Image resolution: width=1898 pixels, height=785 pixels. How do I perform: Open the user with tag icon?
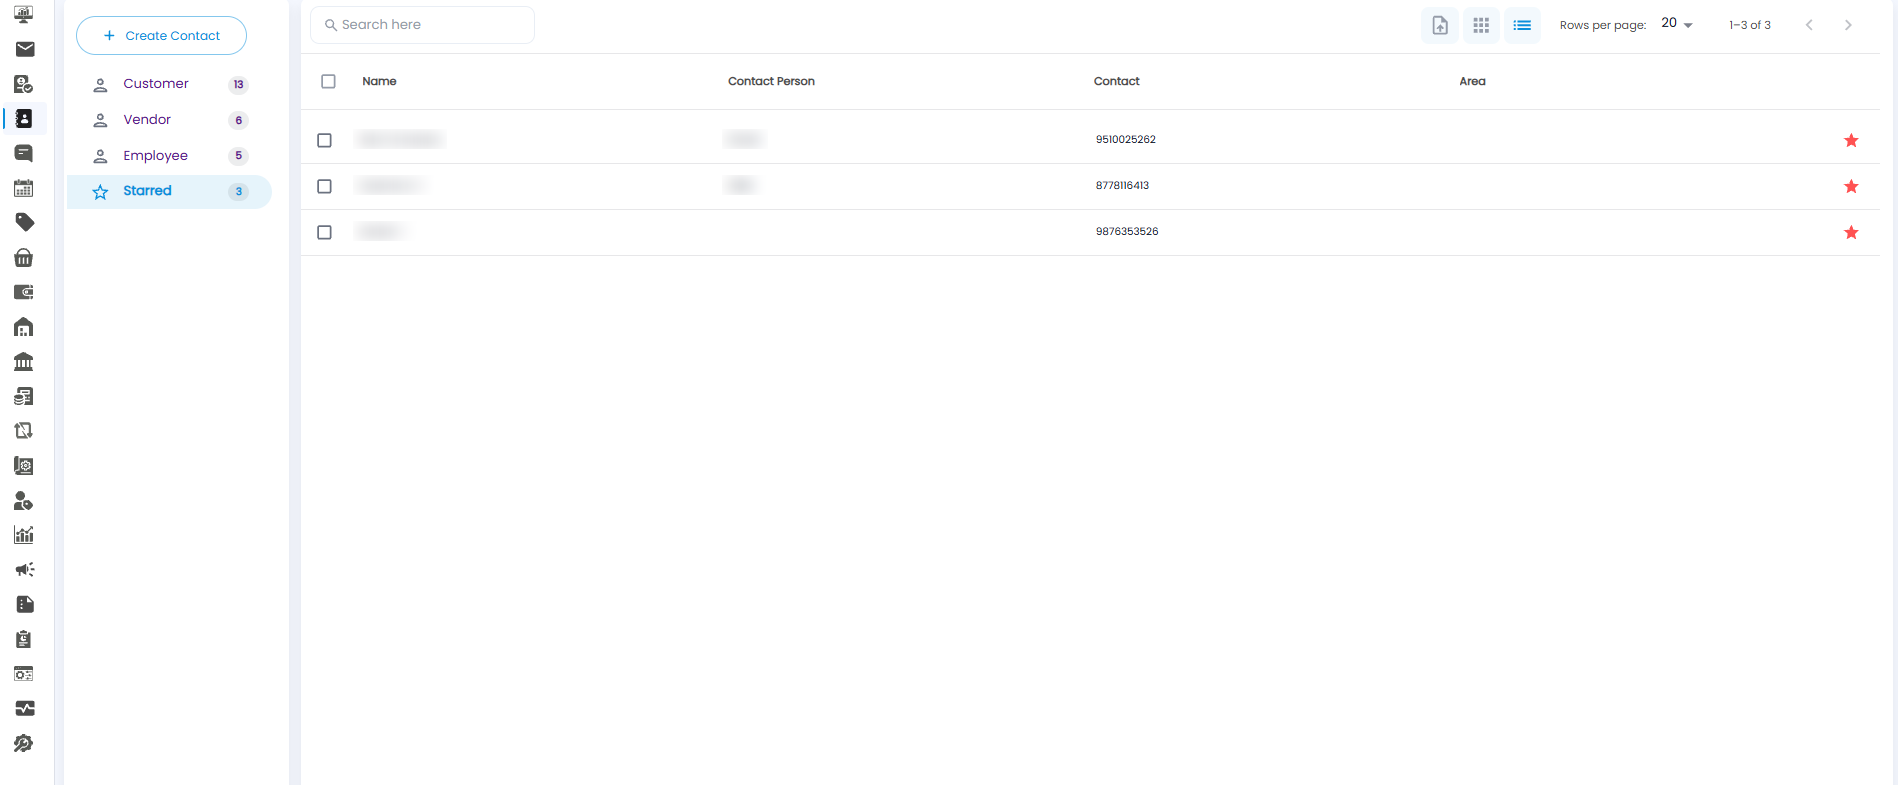click(24, 501)
